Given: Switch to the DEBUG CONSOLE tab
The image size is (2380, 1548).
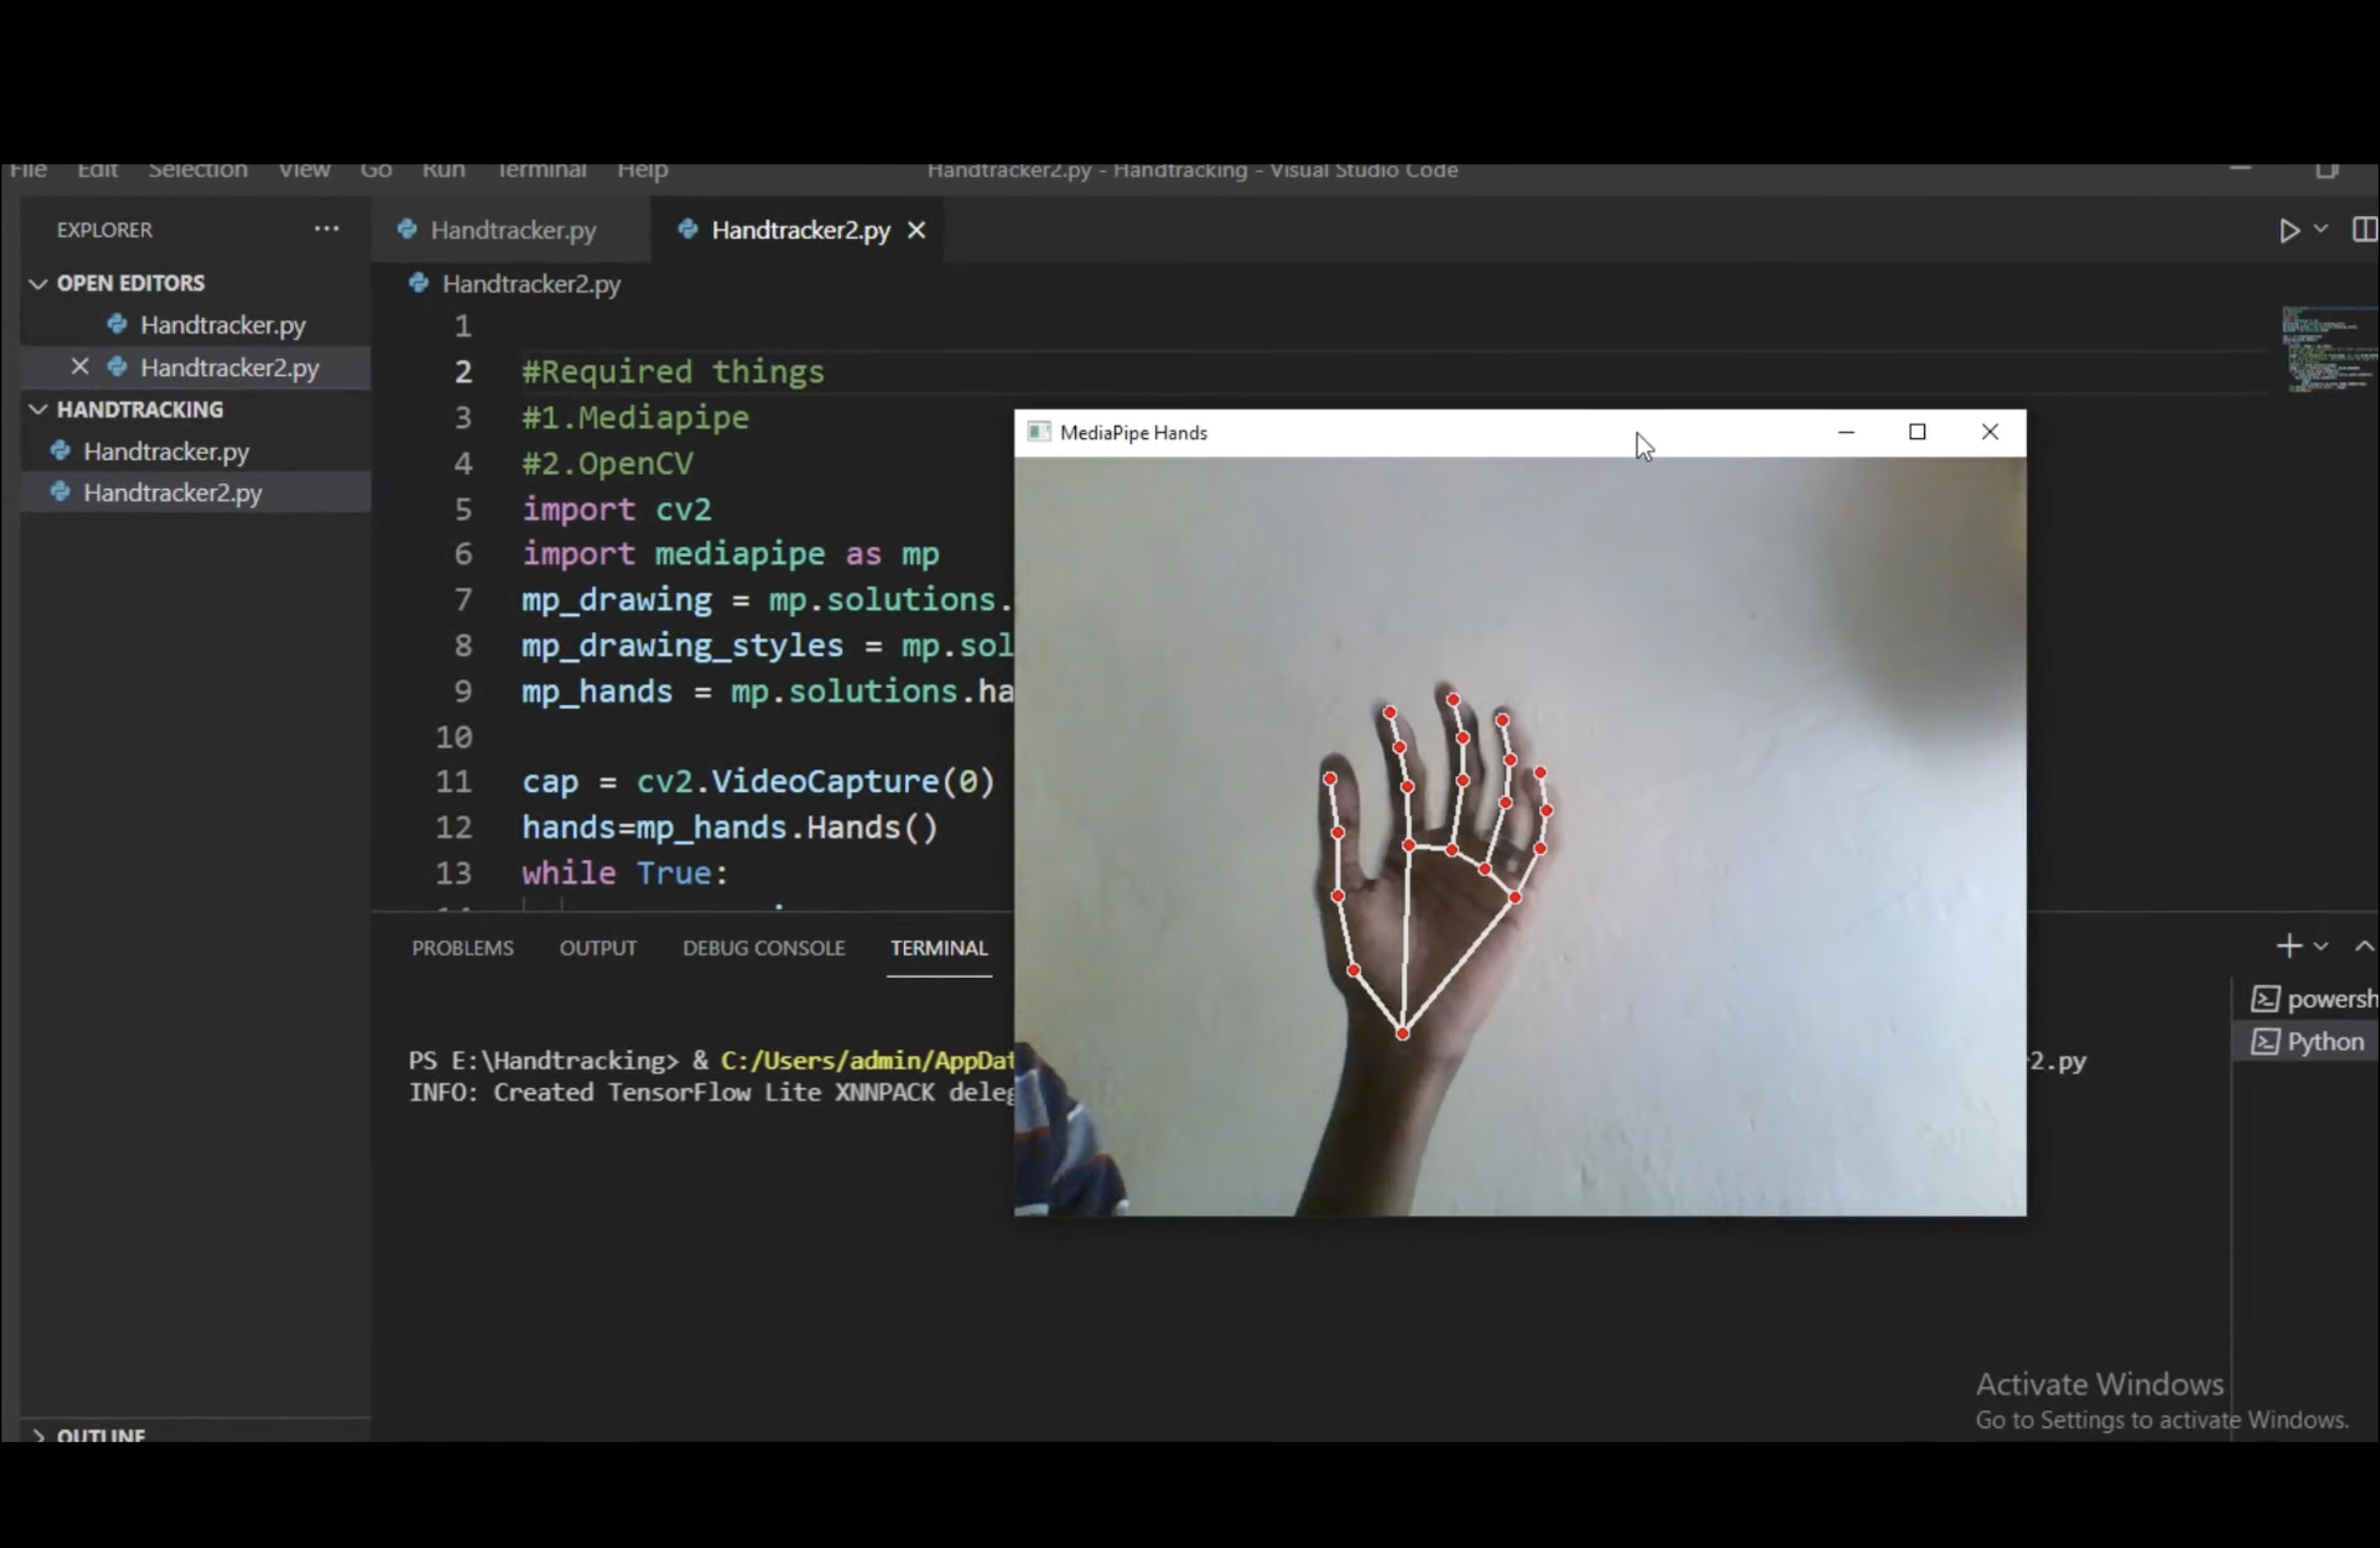Looking at the screenshot, I should [x=764, y=948].
